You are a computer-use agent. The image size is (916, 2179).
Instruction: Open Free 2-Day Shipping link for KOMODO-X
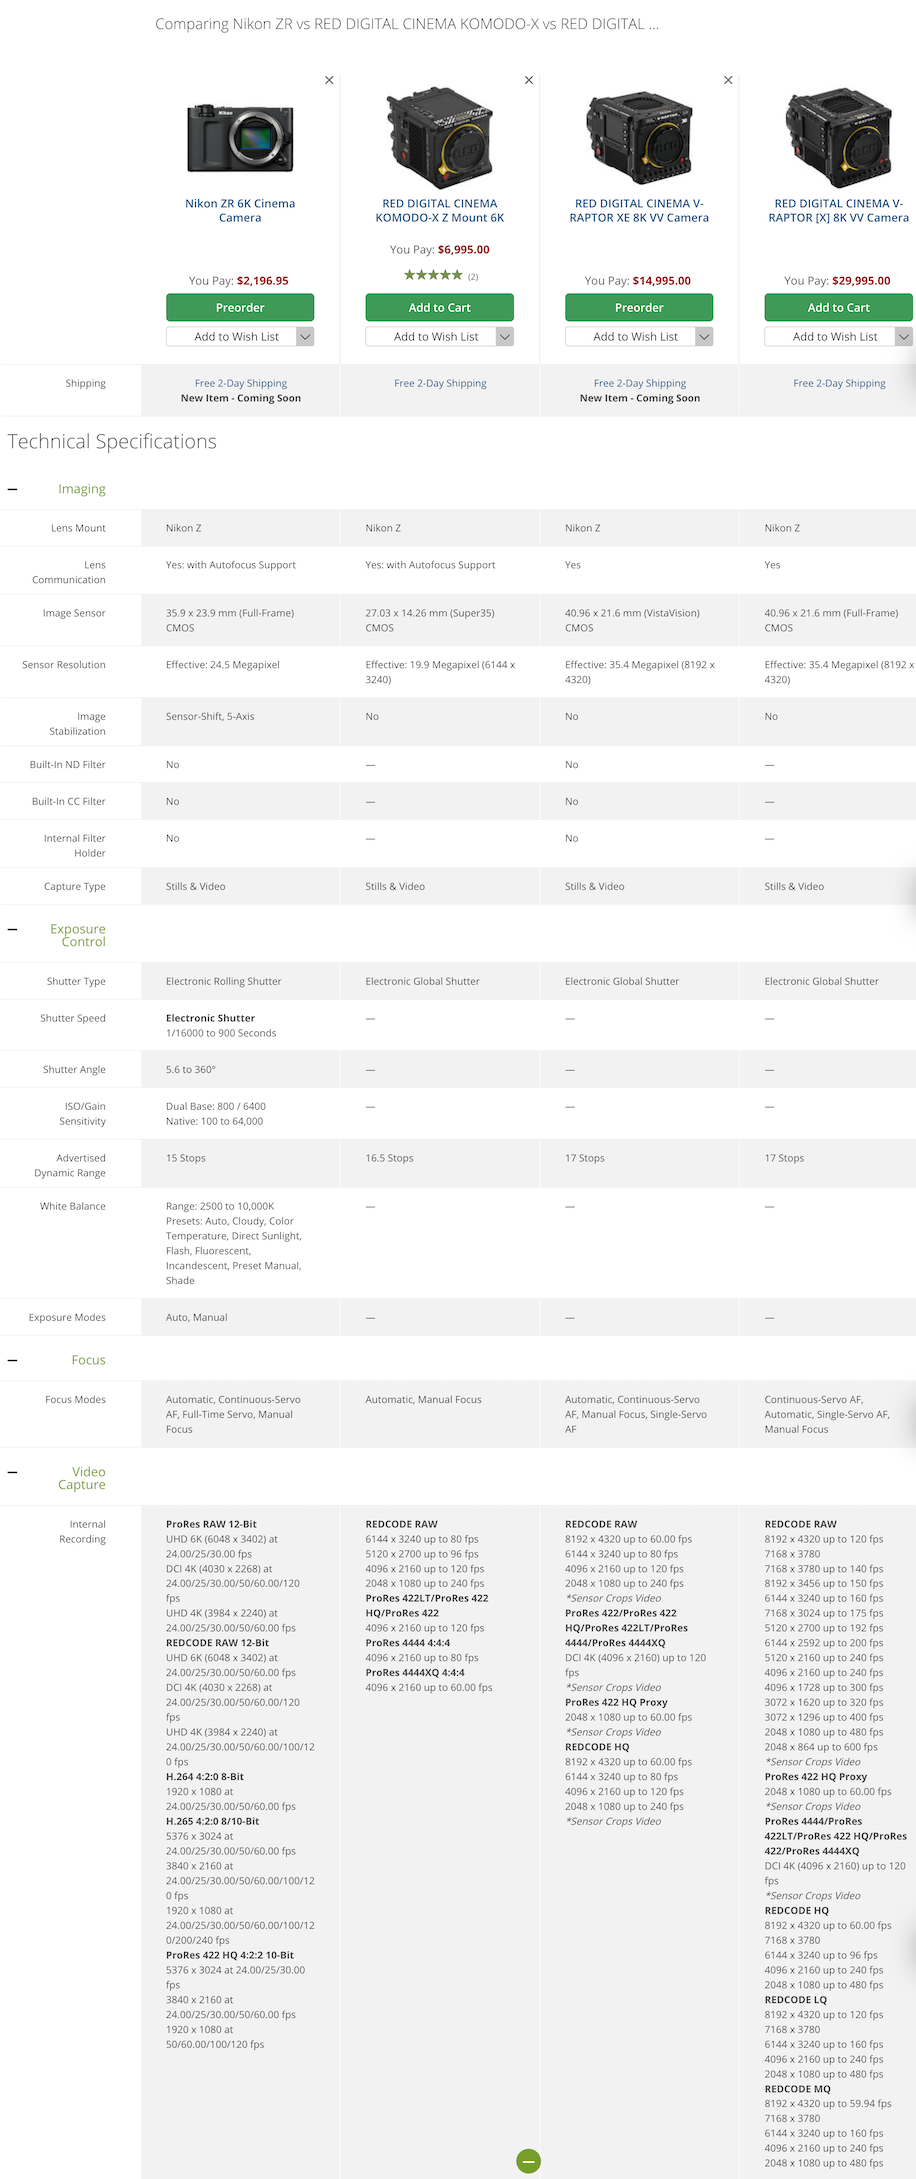tap(440, 383)
